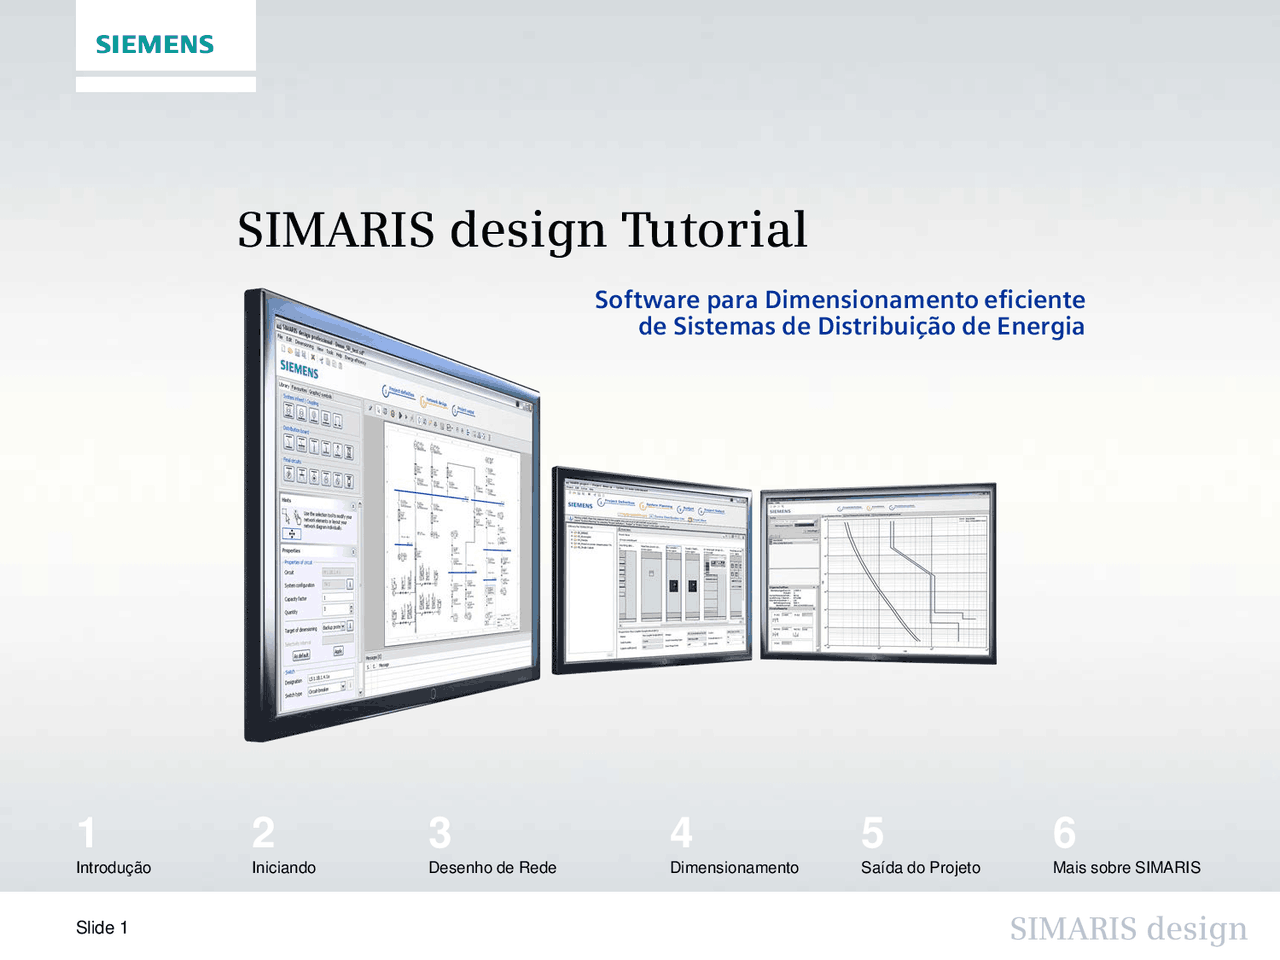The height and width of the screenshot is (960, 1280).
Task: Choose a distribution board symbol in the Library
Action: pos(291,443)
